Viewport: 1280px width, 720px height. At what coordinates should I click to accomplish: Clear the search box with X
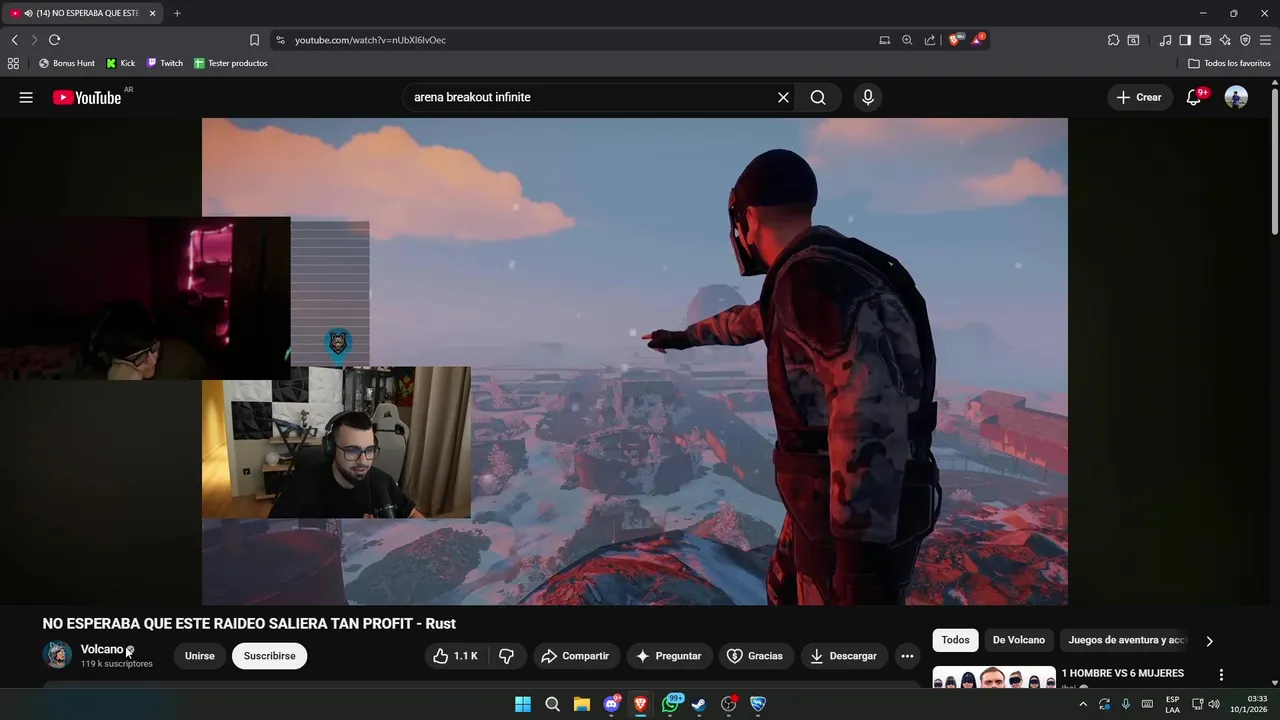(783, 97)
